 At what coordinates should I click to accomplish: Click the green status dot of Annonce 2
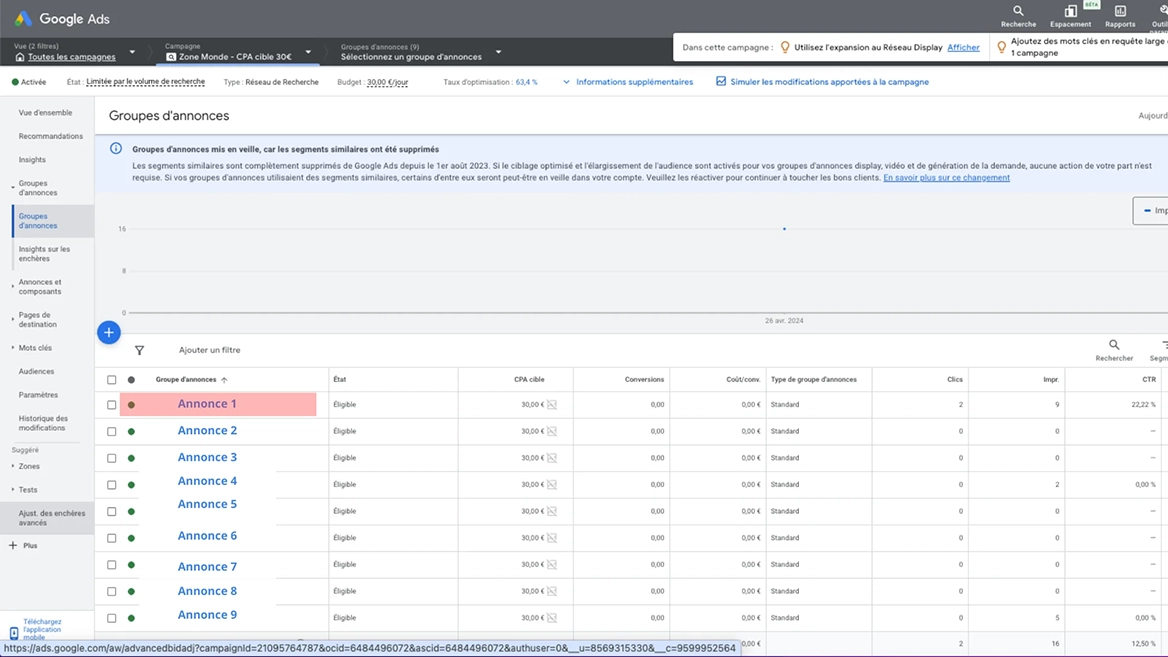point(131,431)
